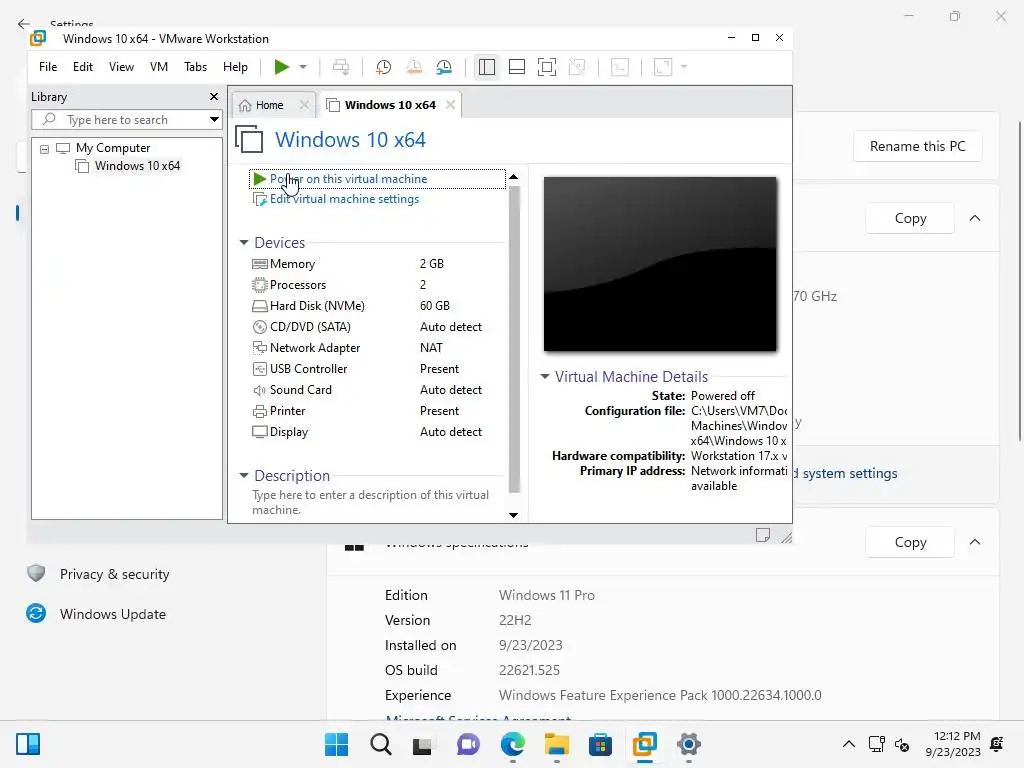Open the power options dropdown arrow
The image size is (1024, 768).
coord(303,67)
